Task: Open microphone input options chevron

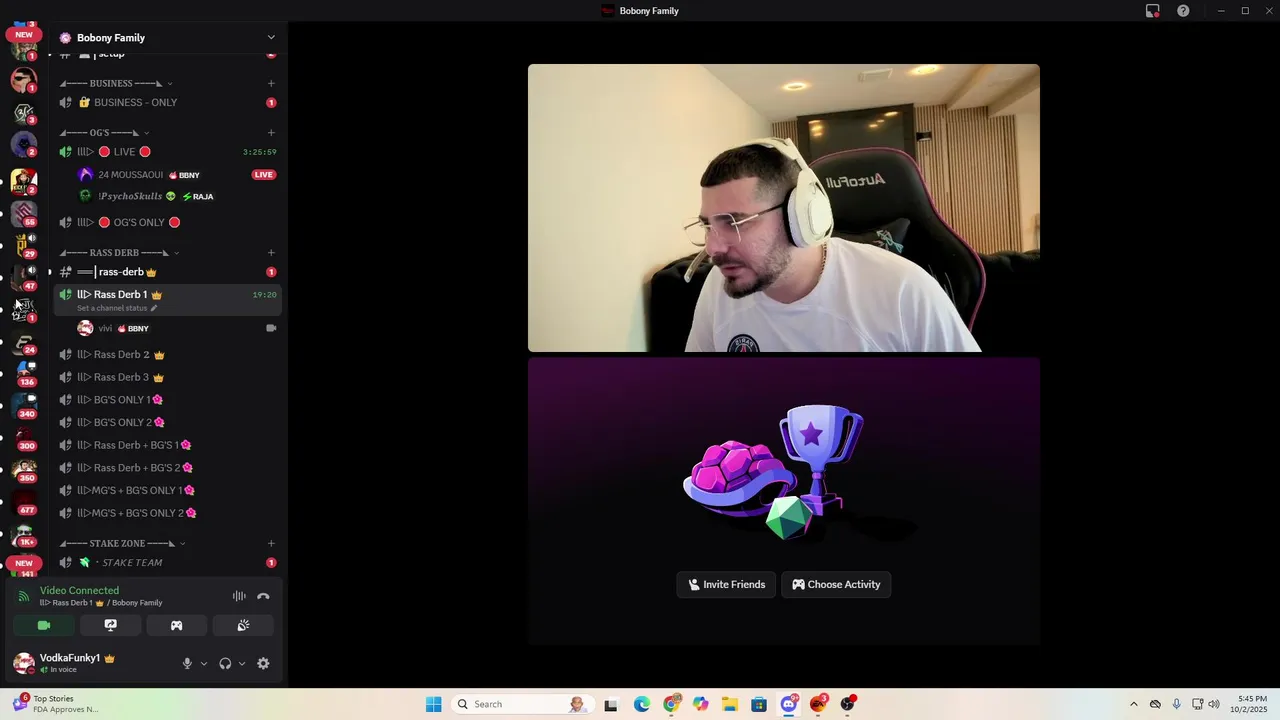Action: coord(204,663)
